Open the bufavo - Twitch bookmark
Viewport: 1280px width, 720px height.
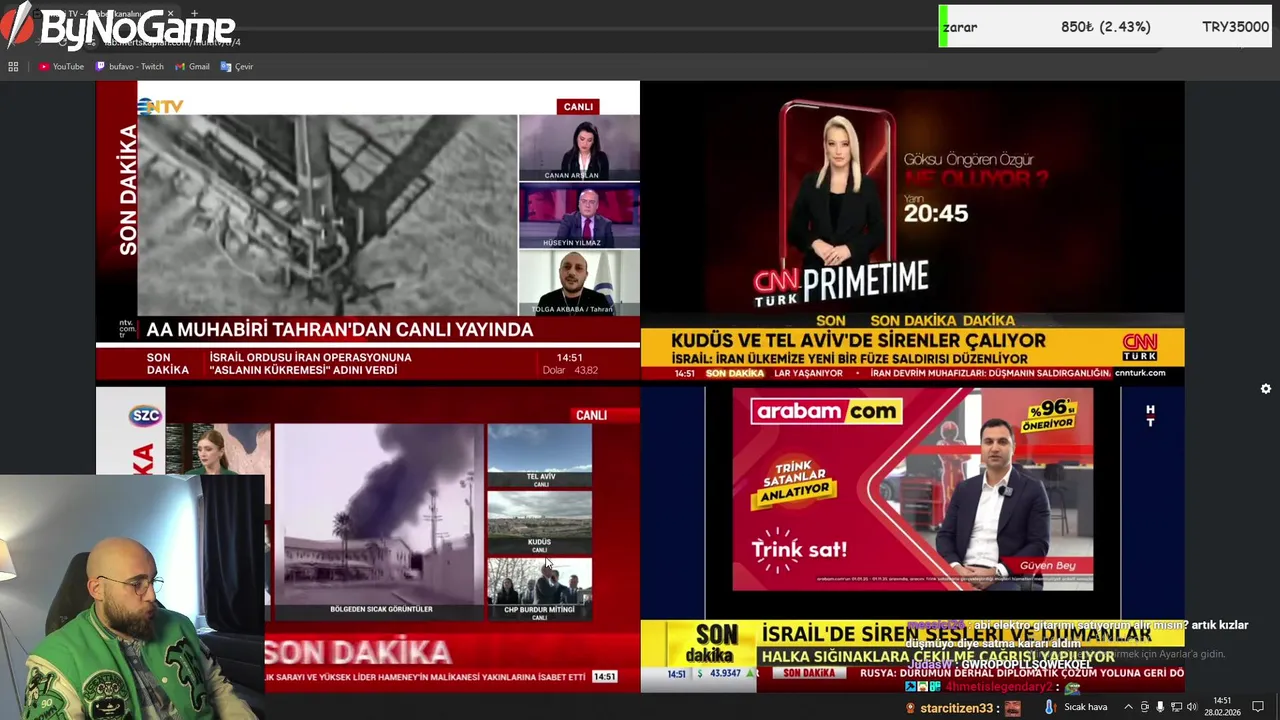click(130, 66)
